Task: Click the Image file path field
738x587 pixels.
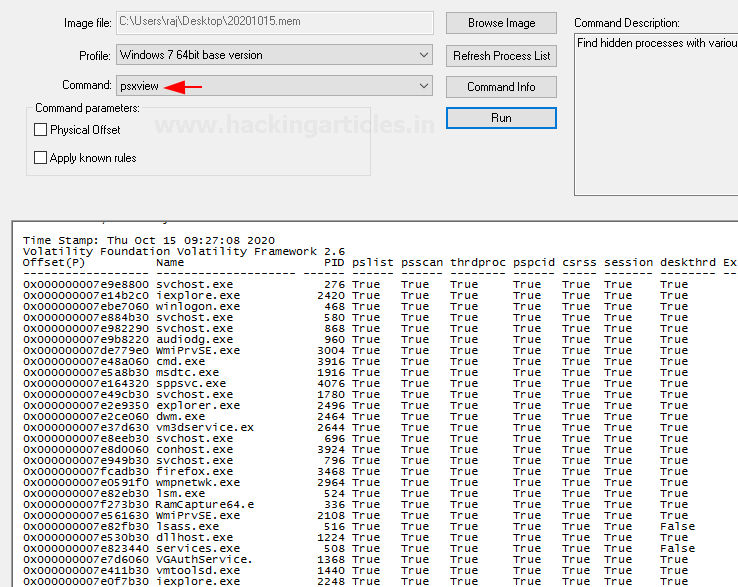Action: [274, 23]
